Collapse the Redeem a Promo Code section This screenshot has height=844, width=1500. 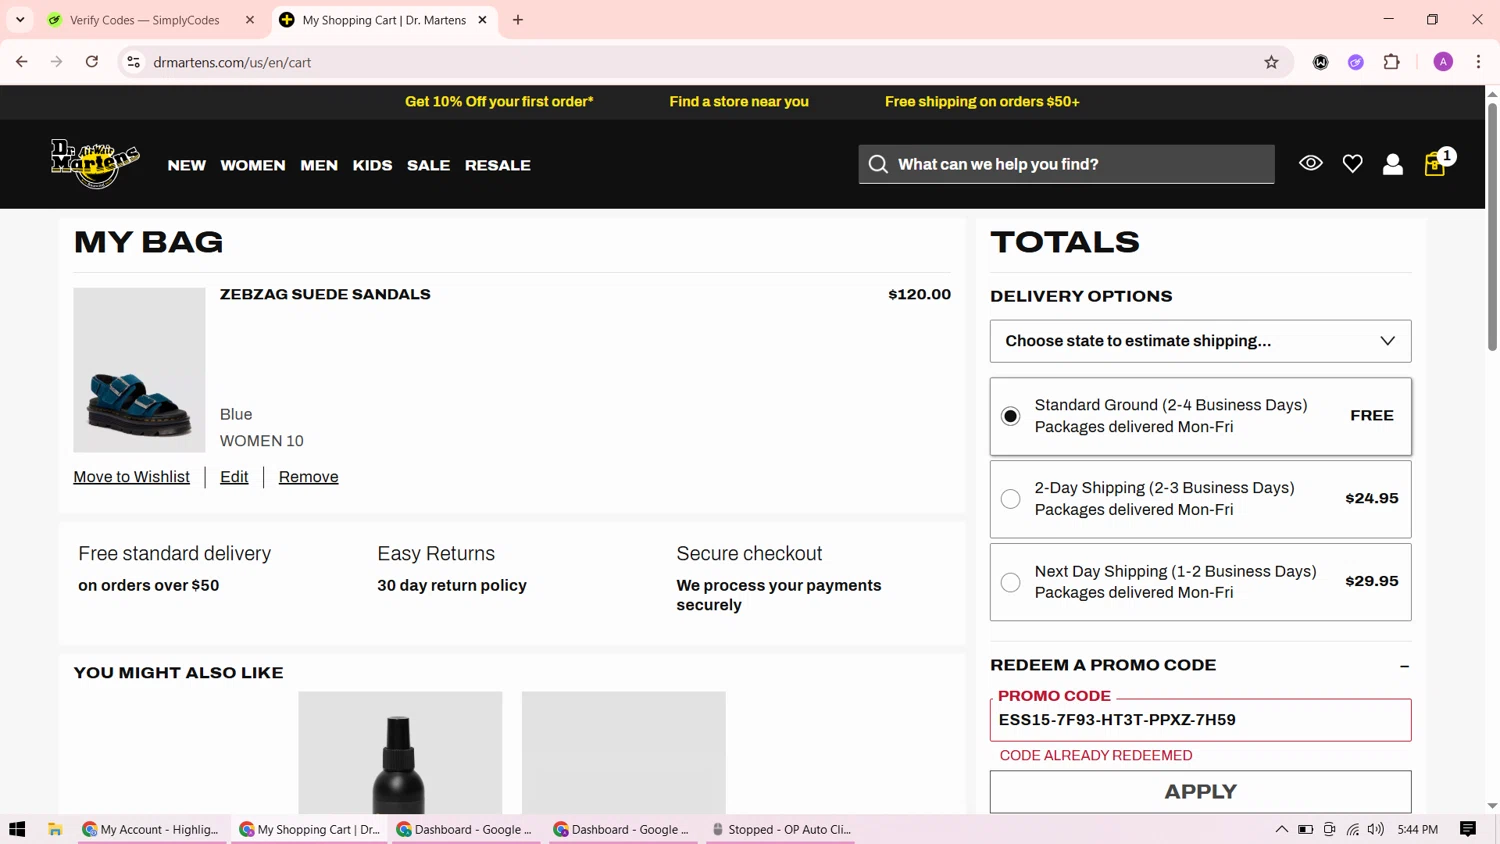coord(1404,666)
